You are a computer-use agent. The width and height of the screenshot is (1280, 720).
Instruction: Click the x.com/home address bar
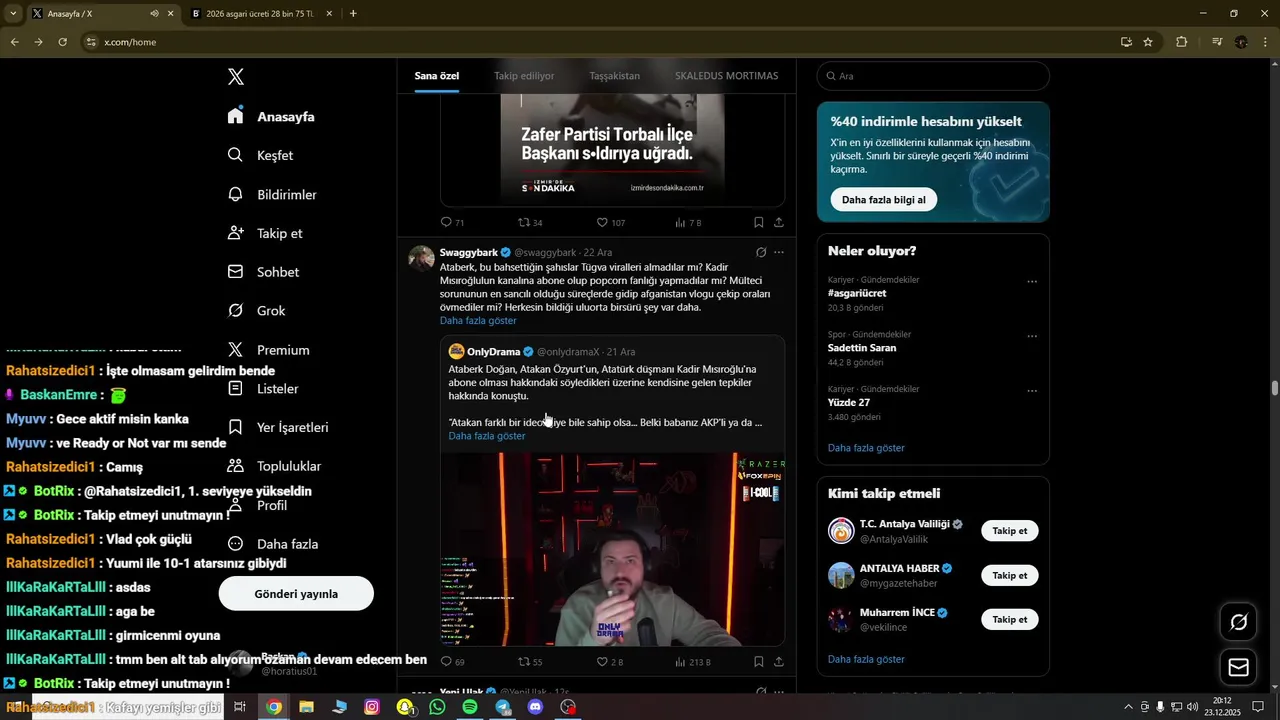pyautogui.click(x=600, y=42)
